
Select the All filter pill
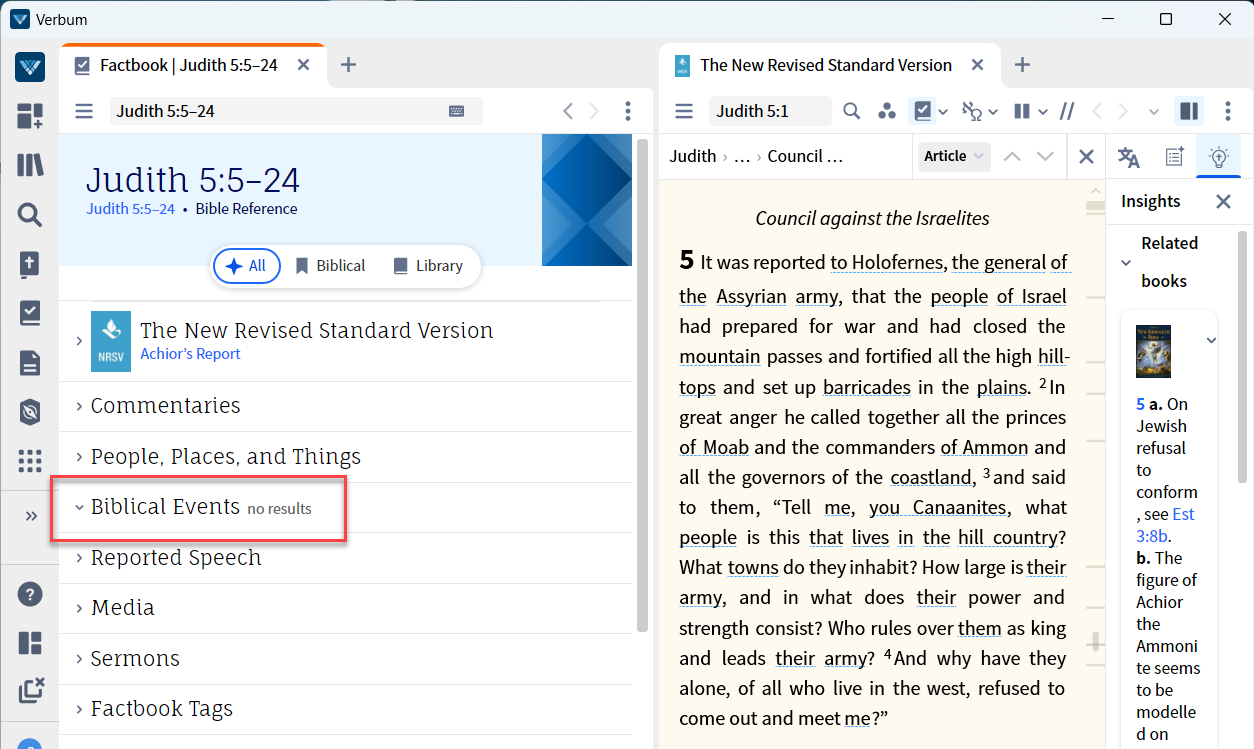(246, 266)
